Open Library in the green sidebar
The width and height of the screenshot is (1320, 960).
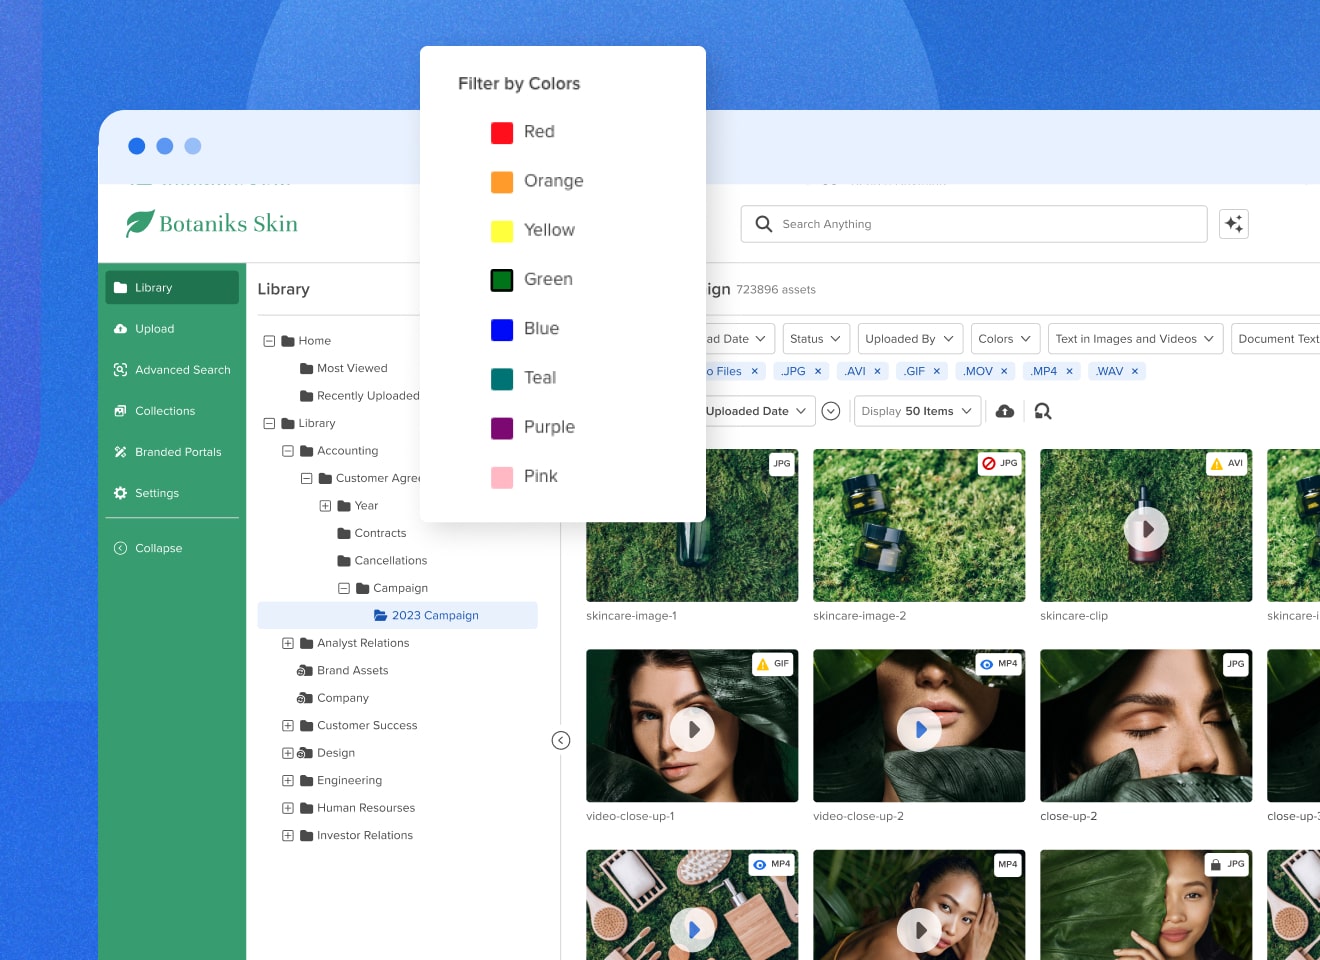(172, 287)
